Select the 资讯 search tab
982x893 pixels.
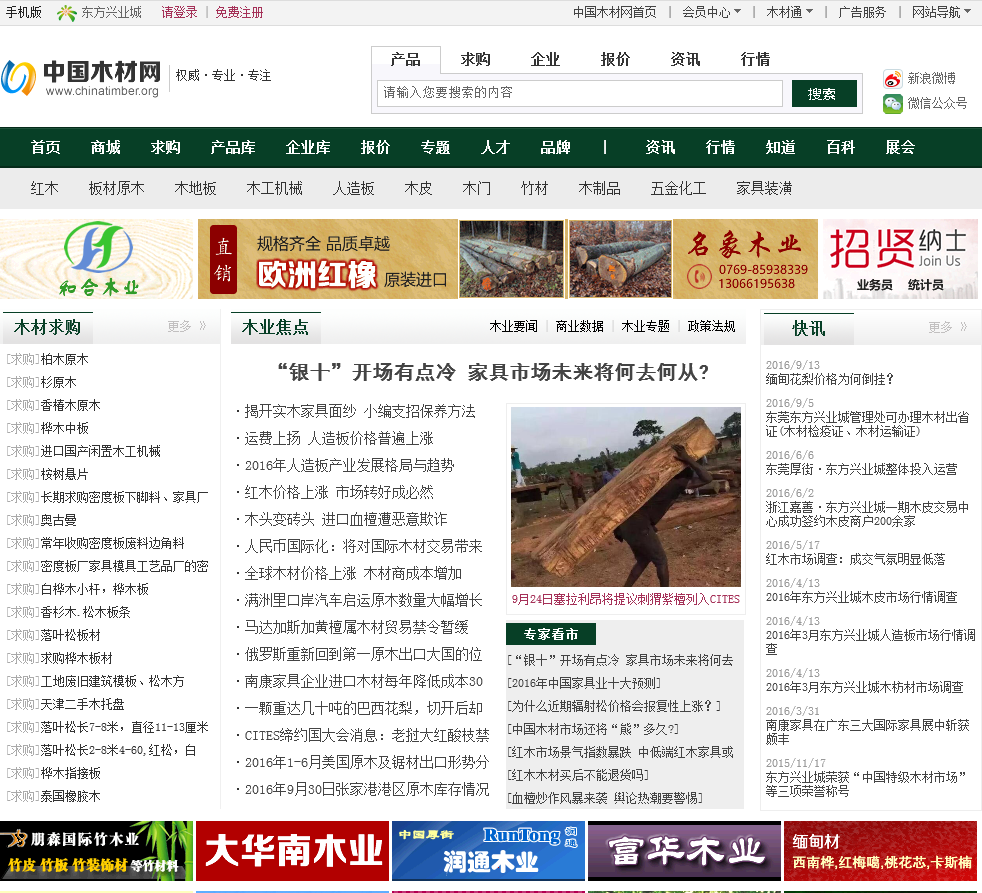(685, 59)
